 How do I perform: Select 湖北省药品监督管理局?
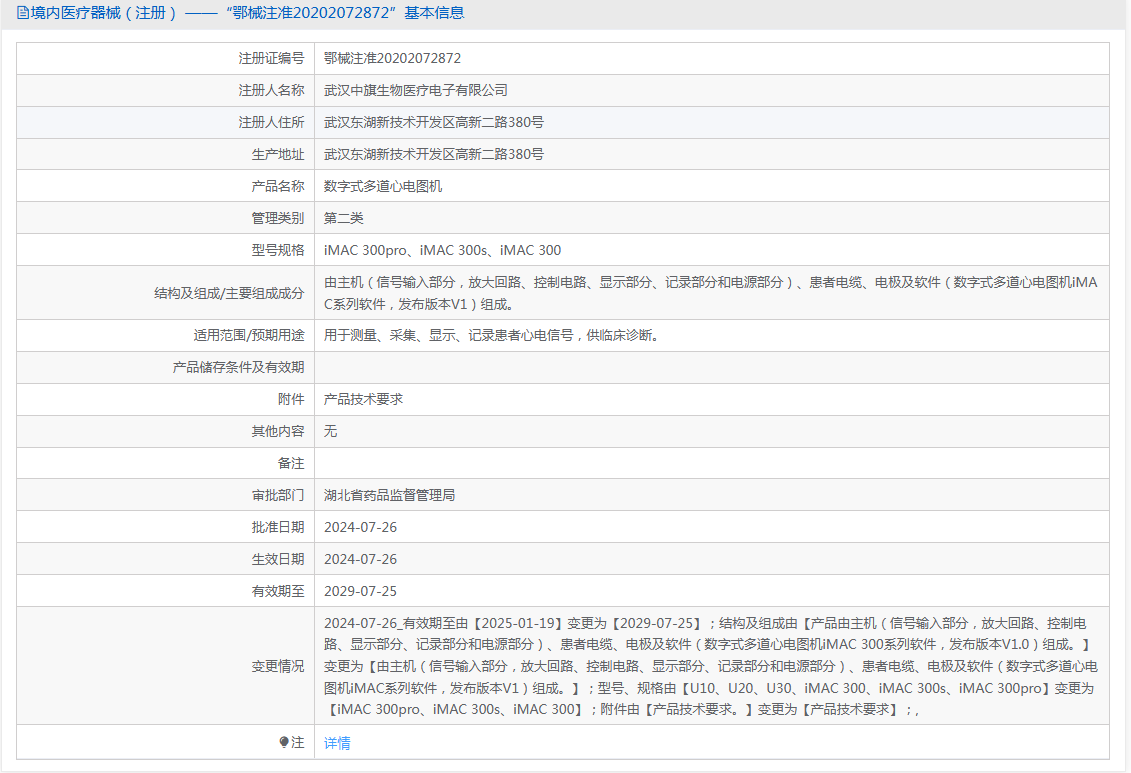click(390, 495)
